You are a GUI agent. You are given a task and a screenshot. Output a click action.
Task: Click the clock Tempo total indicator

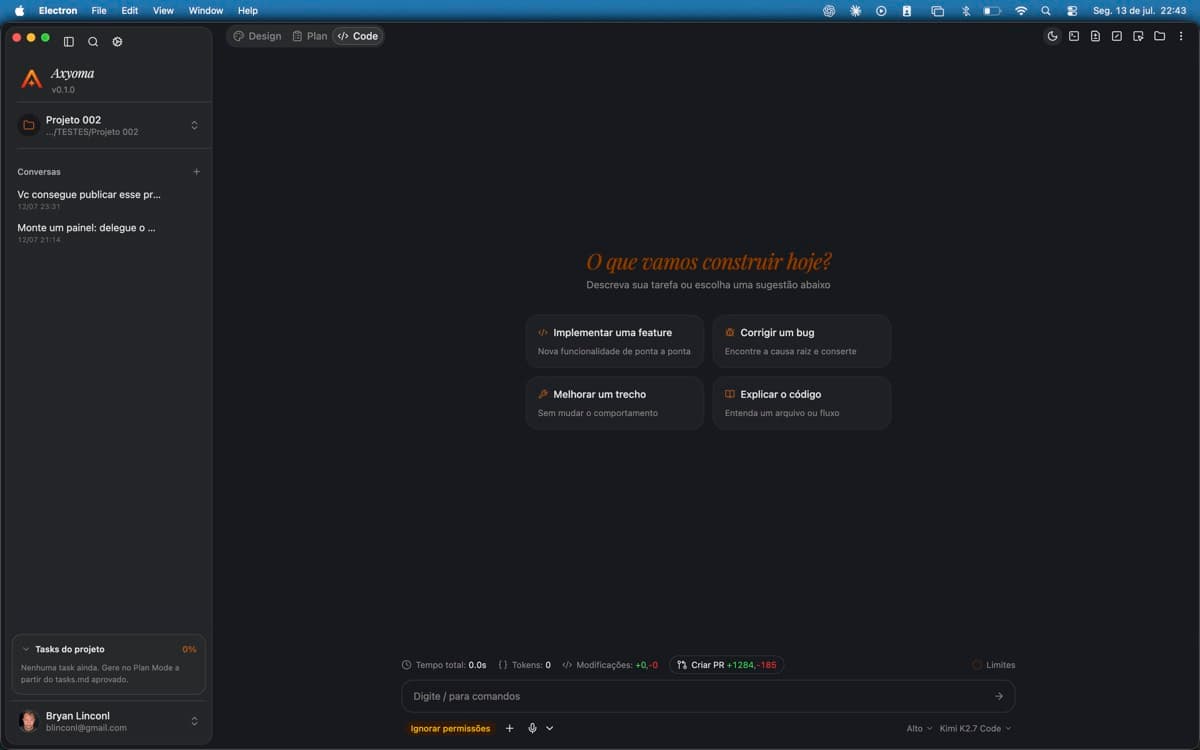point(444,665)
